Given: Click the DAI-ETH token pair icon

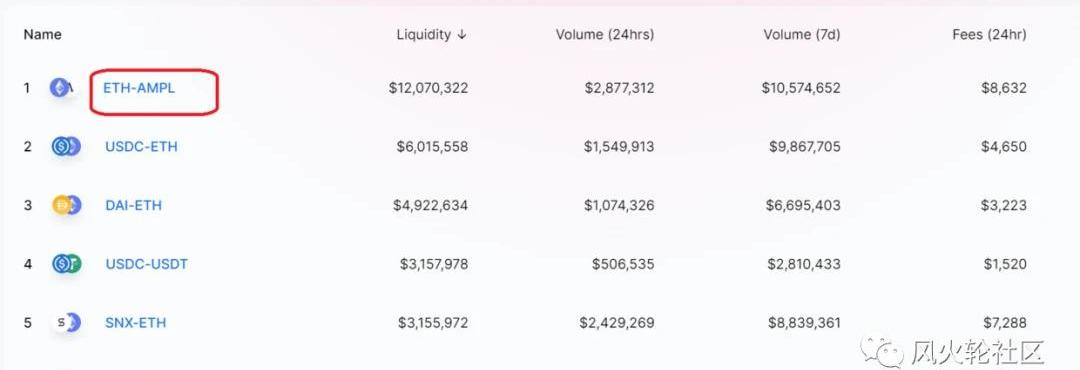Looking at the screenshot, I should (66, 205).
